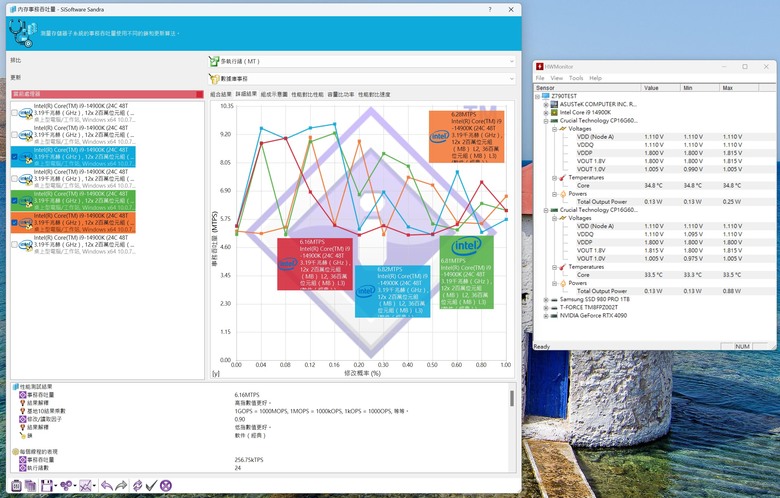The height and width of the screenshot is (498, 780).
Task: Open the 多執行緒 (MT) dropdown
Action: (362, 61)
